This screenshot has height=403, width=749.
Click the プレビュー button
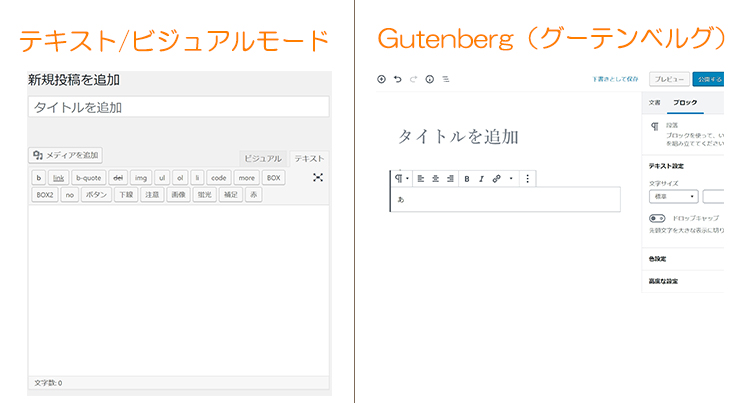pyautogui.click(x=669, y=79)
